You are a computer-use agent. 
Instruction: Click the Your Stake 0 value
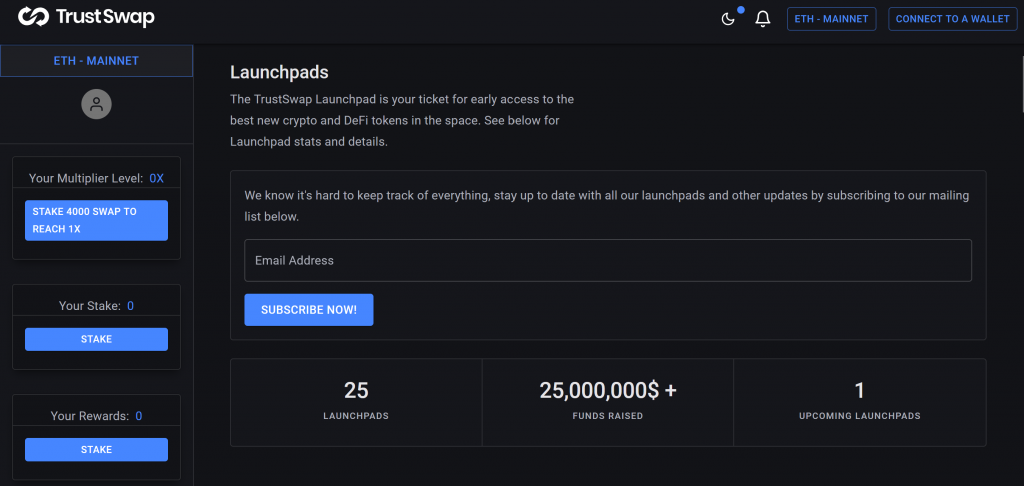(131, 306)
